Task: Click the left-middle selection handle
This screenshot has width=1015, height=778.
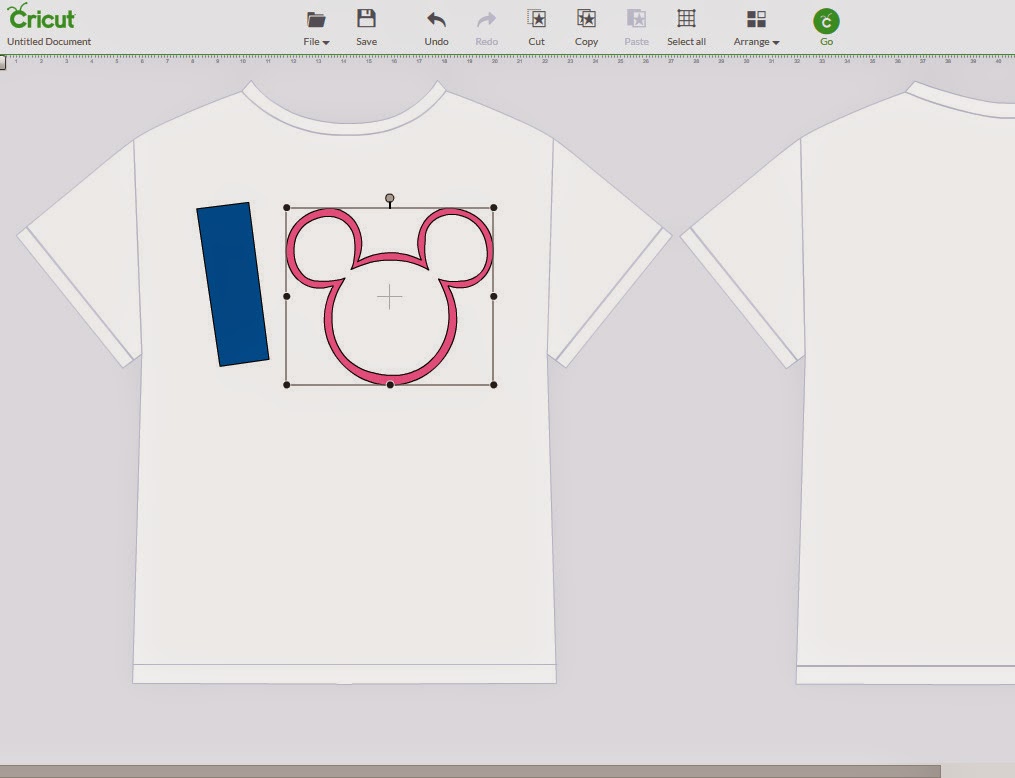Action: 287,296
